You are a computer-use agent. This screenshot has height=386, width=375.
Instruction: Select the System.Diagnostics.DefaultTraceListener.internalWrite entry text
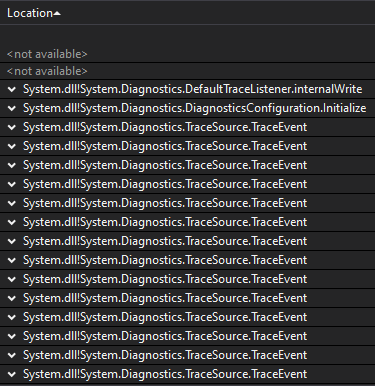pyautogui.click(x=192, y=89)
